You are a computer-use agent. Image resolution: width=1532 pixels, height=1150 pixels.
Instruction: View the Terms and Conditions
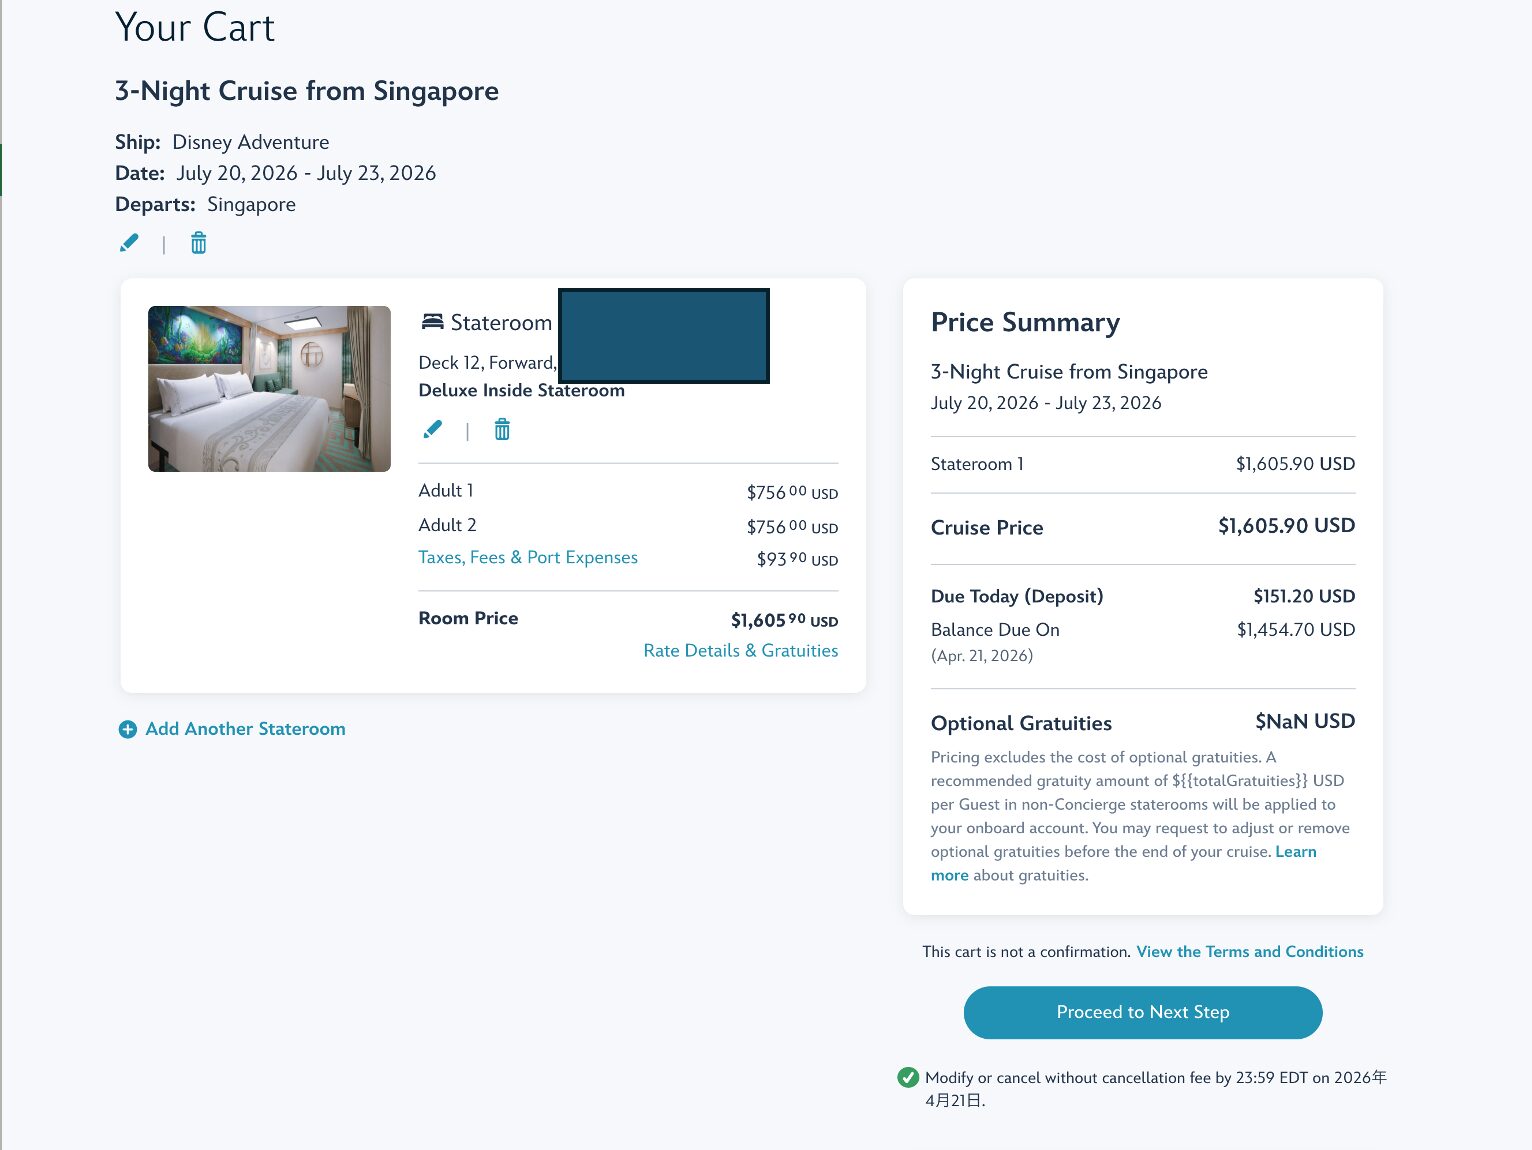[1250, 951]
